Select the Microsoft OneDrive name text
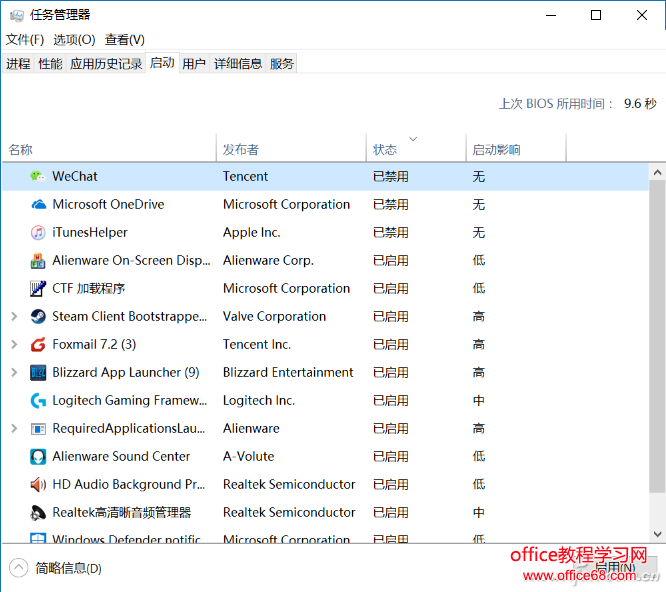Screen dimensions: 666x592 pos(108,204)
